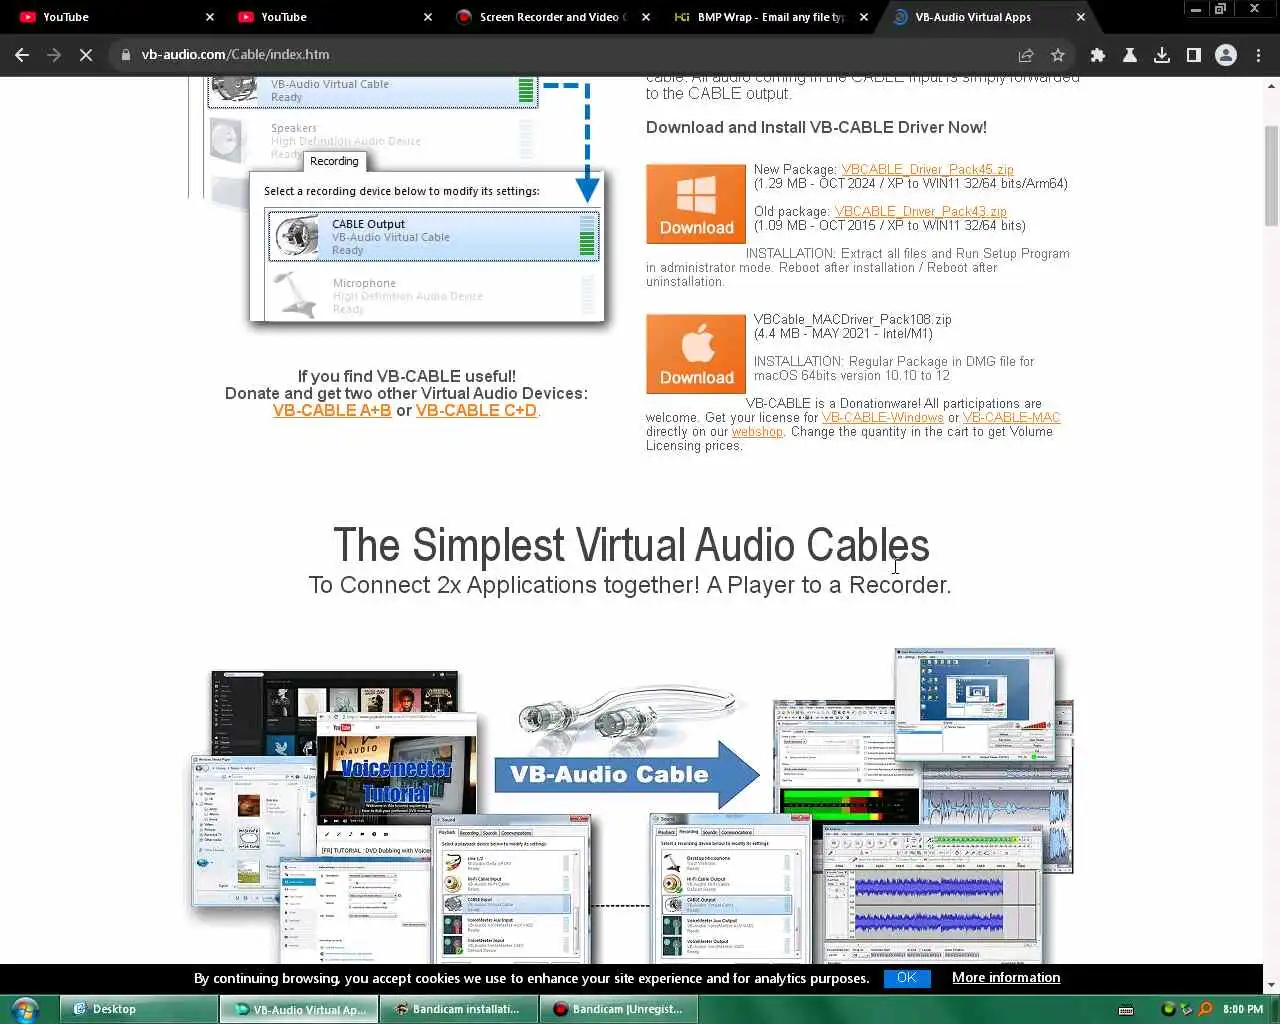Stop the page loading with the X button
1280x1024 pixels.
(86, 55)
